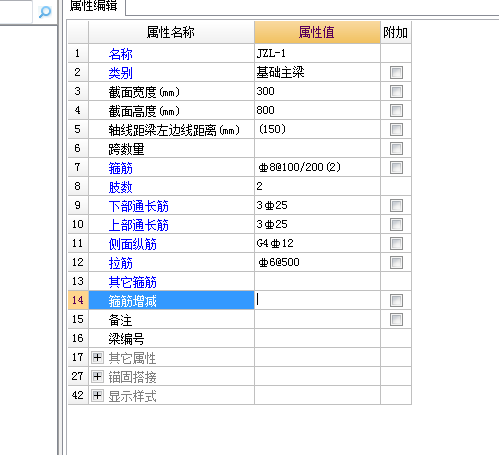Select the 截面高度(mm) property label

(x=144, y=111)
